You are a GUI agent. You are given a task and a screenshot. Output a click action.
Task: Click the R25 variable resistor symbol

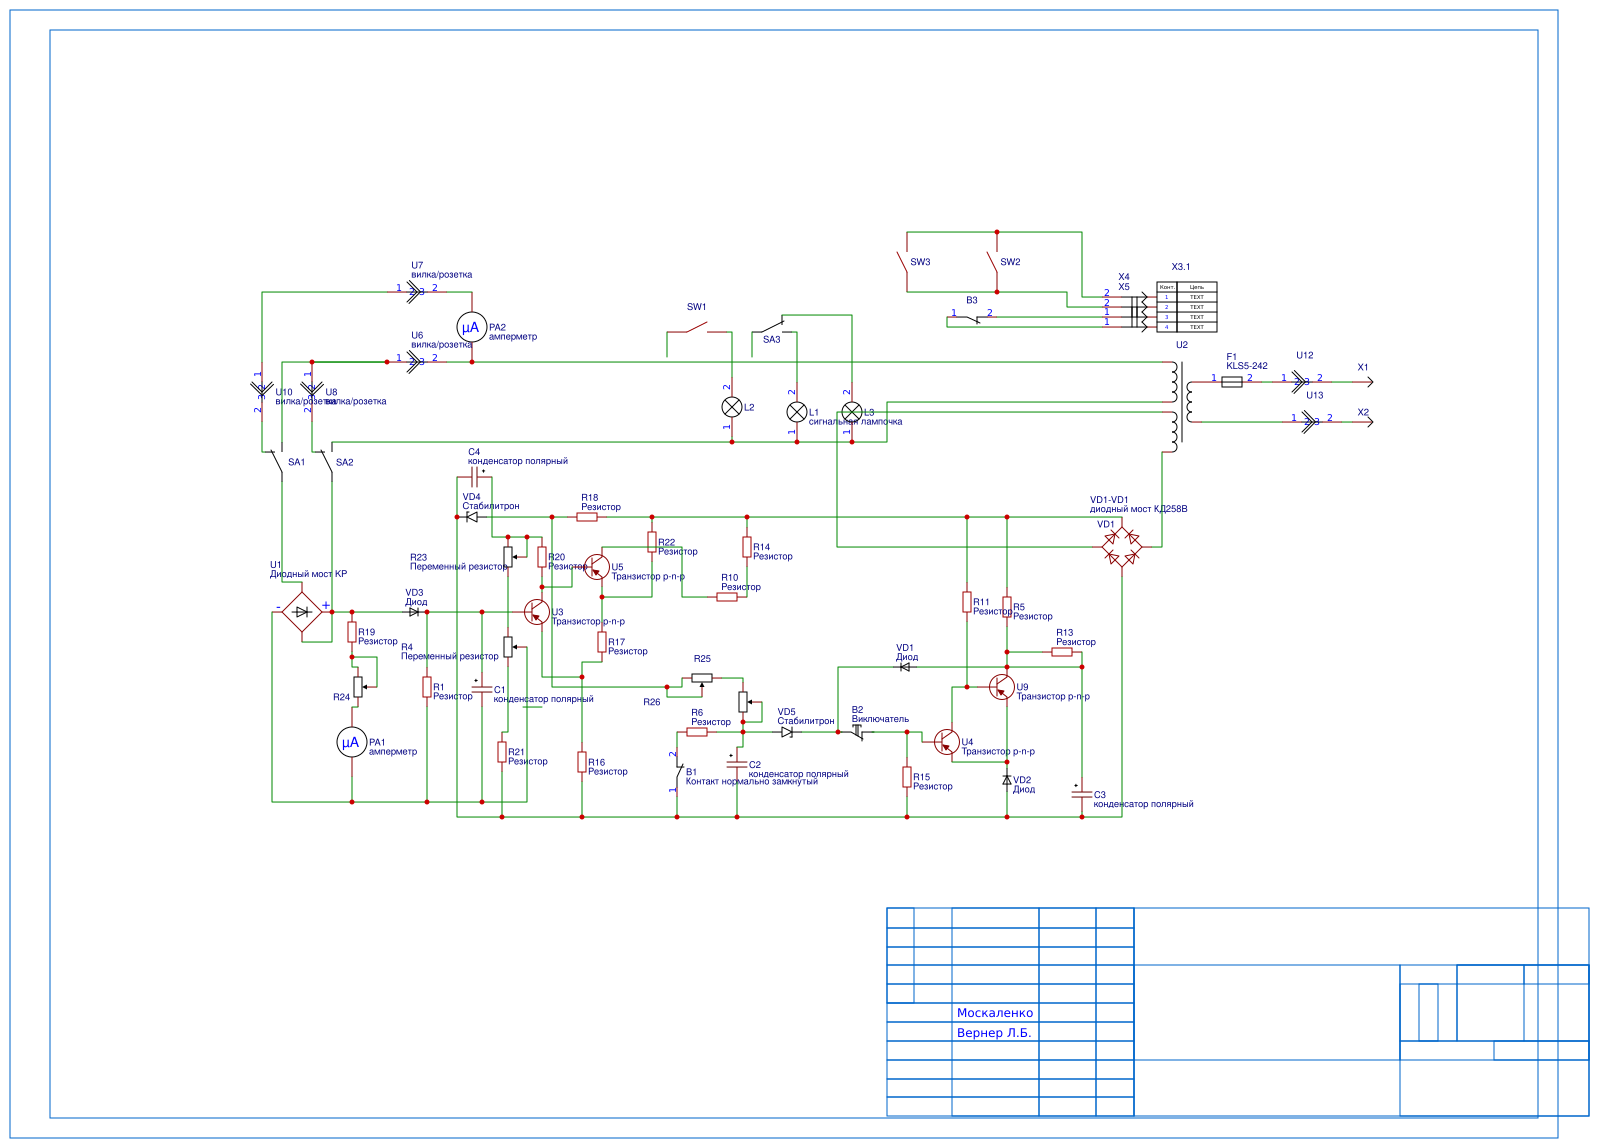[702, 678]
